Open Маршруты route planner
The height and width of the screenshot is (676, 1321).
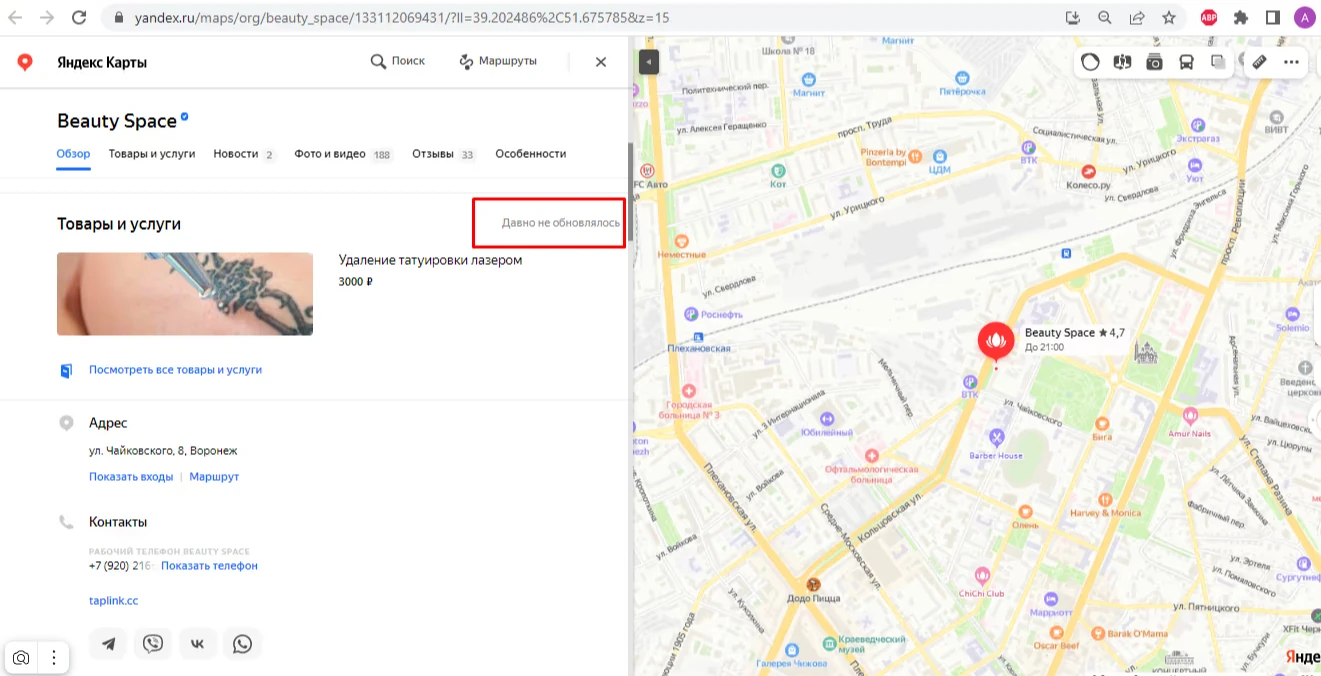tap(498, 61)
